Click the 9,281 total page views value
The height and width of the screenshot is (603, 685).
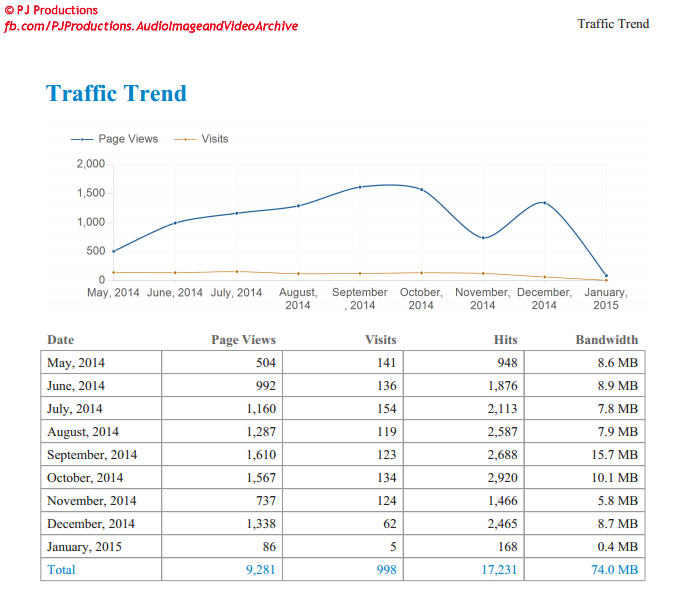pos(260,570)
